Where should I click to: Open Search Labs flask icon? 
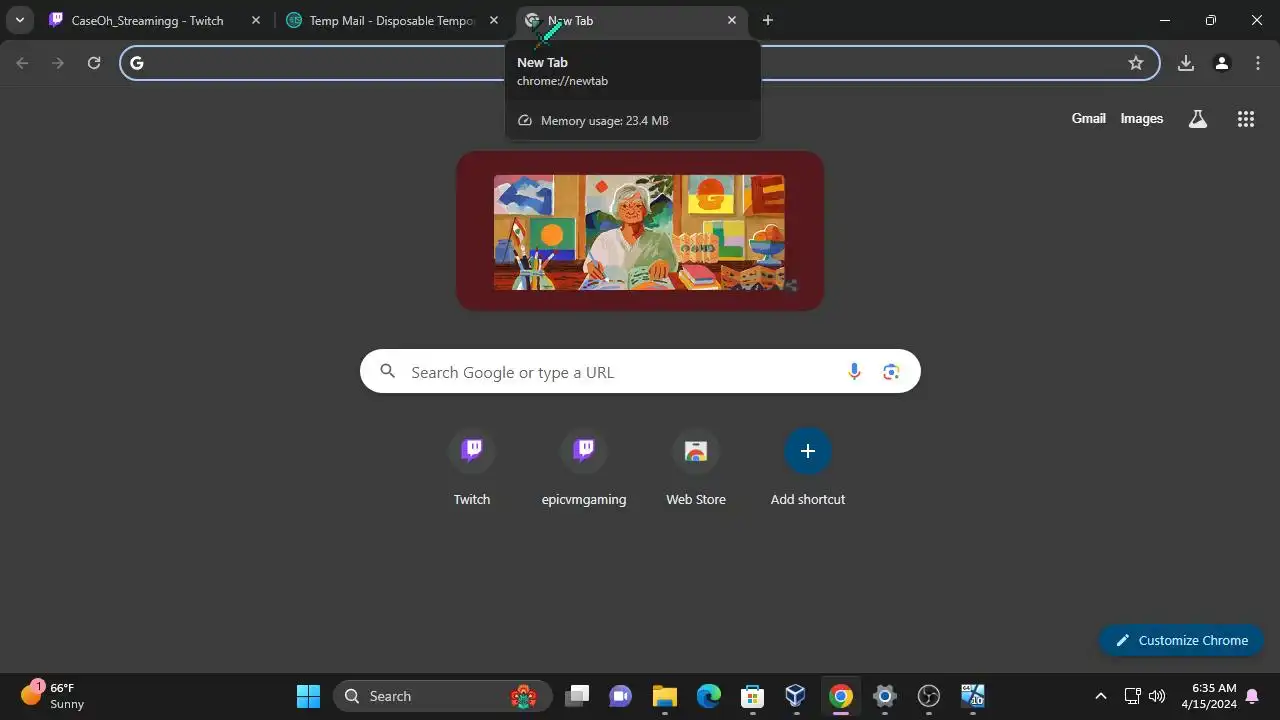point(1197,119)
